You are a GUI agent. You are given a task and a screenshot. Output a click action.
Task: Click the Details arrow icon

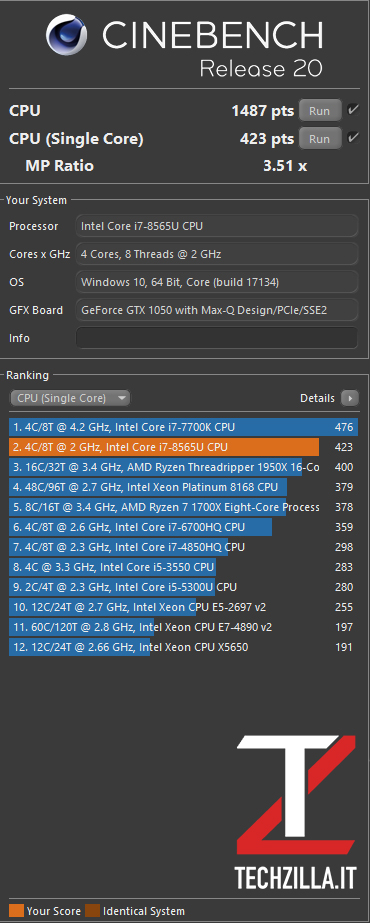click(x=349, y=399)
